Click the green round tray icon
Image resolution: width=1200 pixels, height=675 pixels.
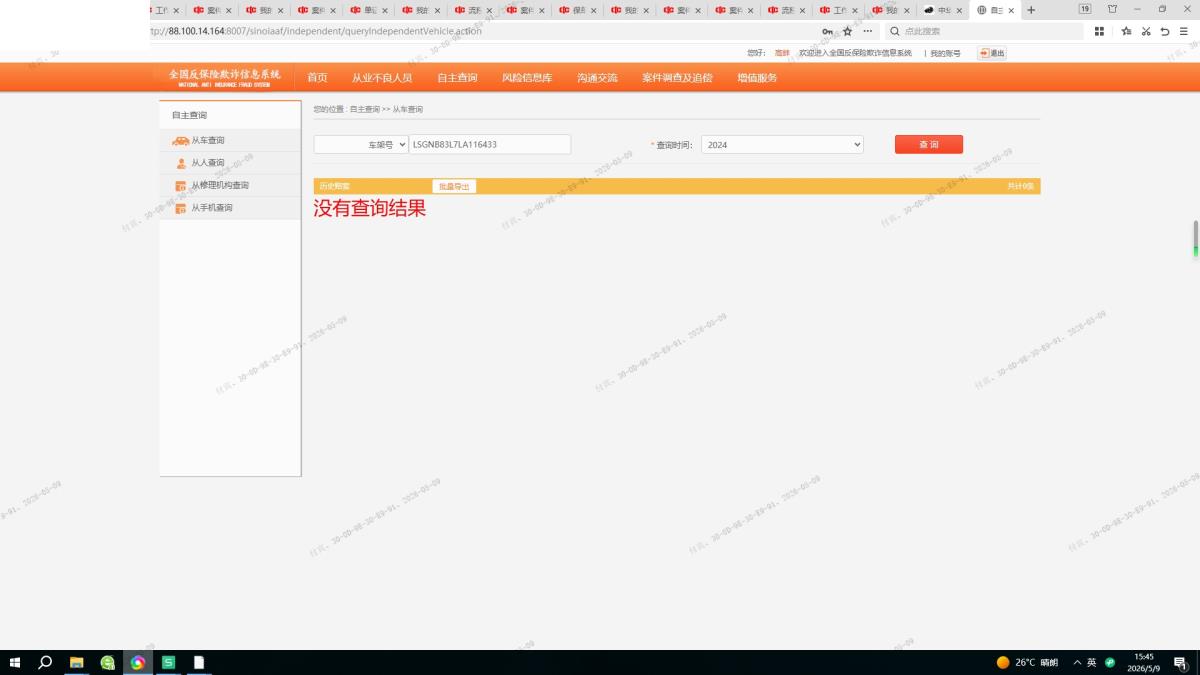click(1110, 662)
